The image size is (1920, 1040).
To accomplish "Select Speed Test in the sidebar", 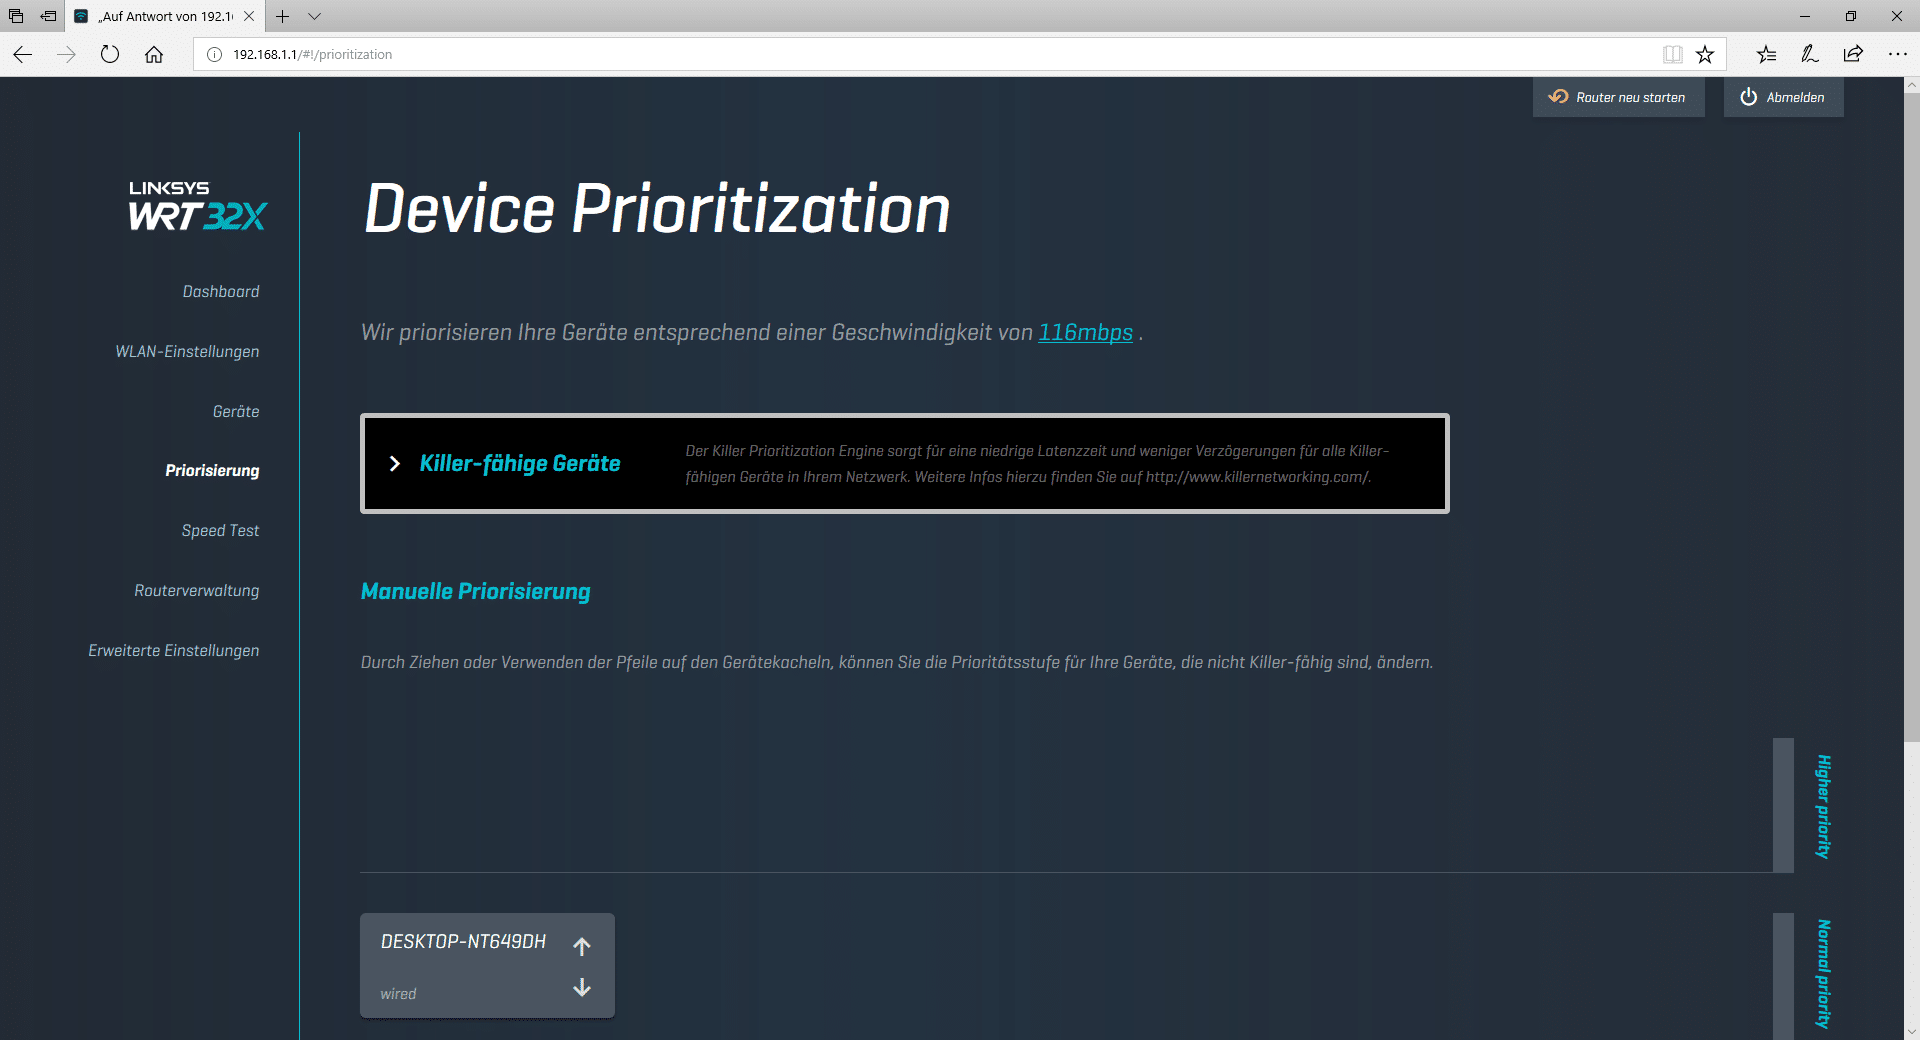I will pyautogui.click(x=220, y=531).
